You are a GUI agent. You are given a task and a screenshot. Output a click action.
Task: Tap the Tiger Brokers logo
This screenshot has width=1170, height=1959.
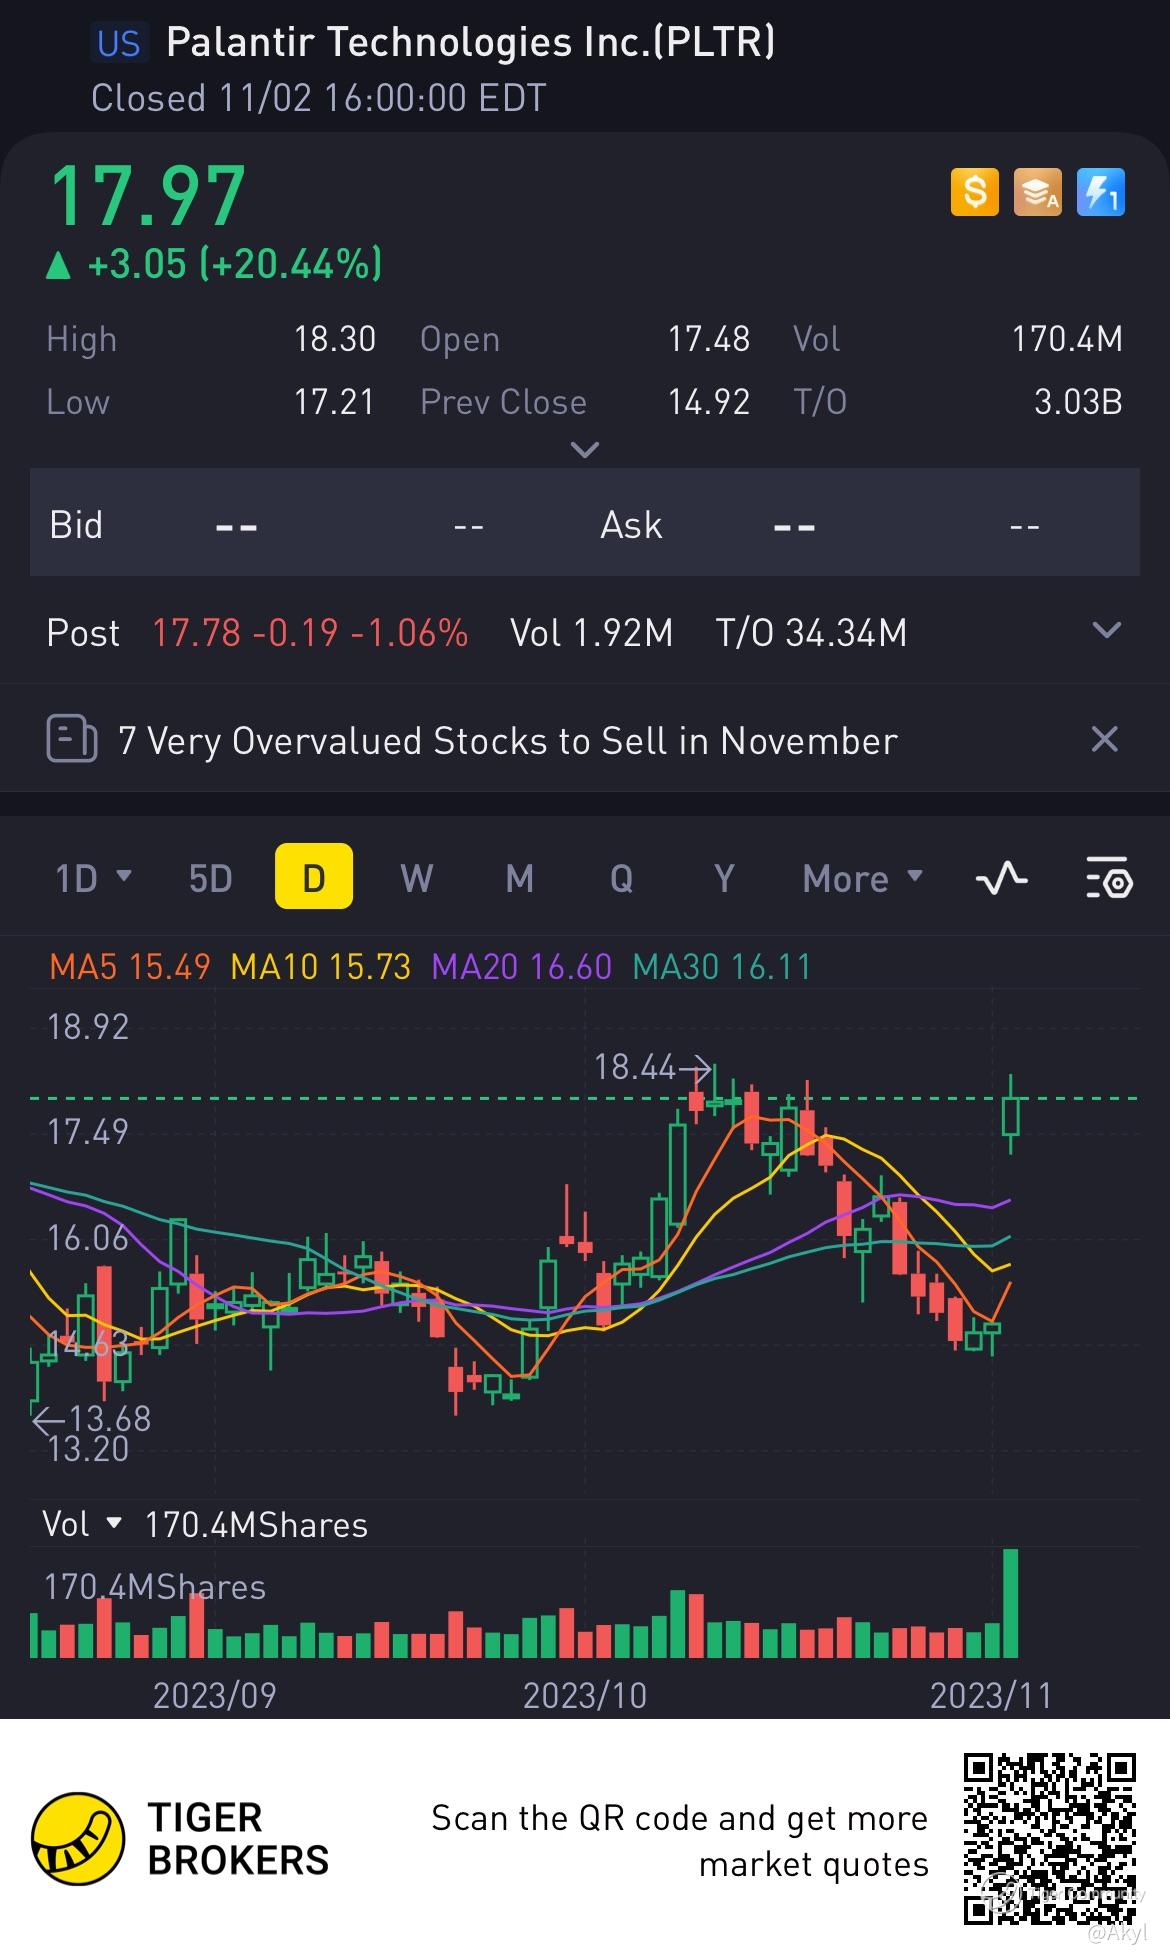[181, 1839]
